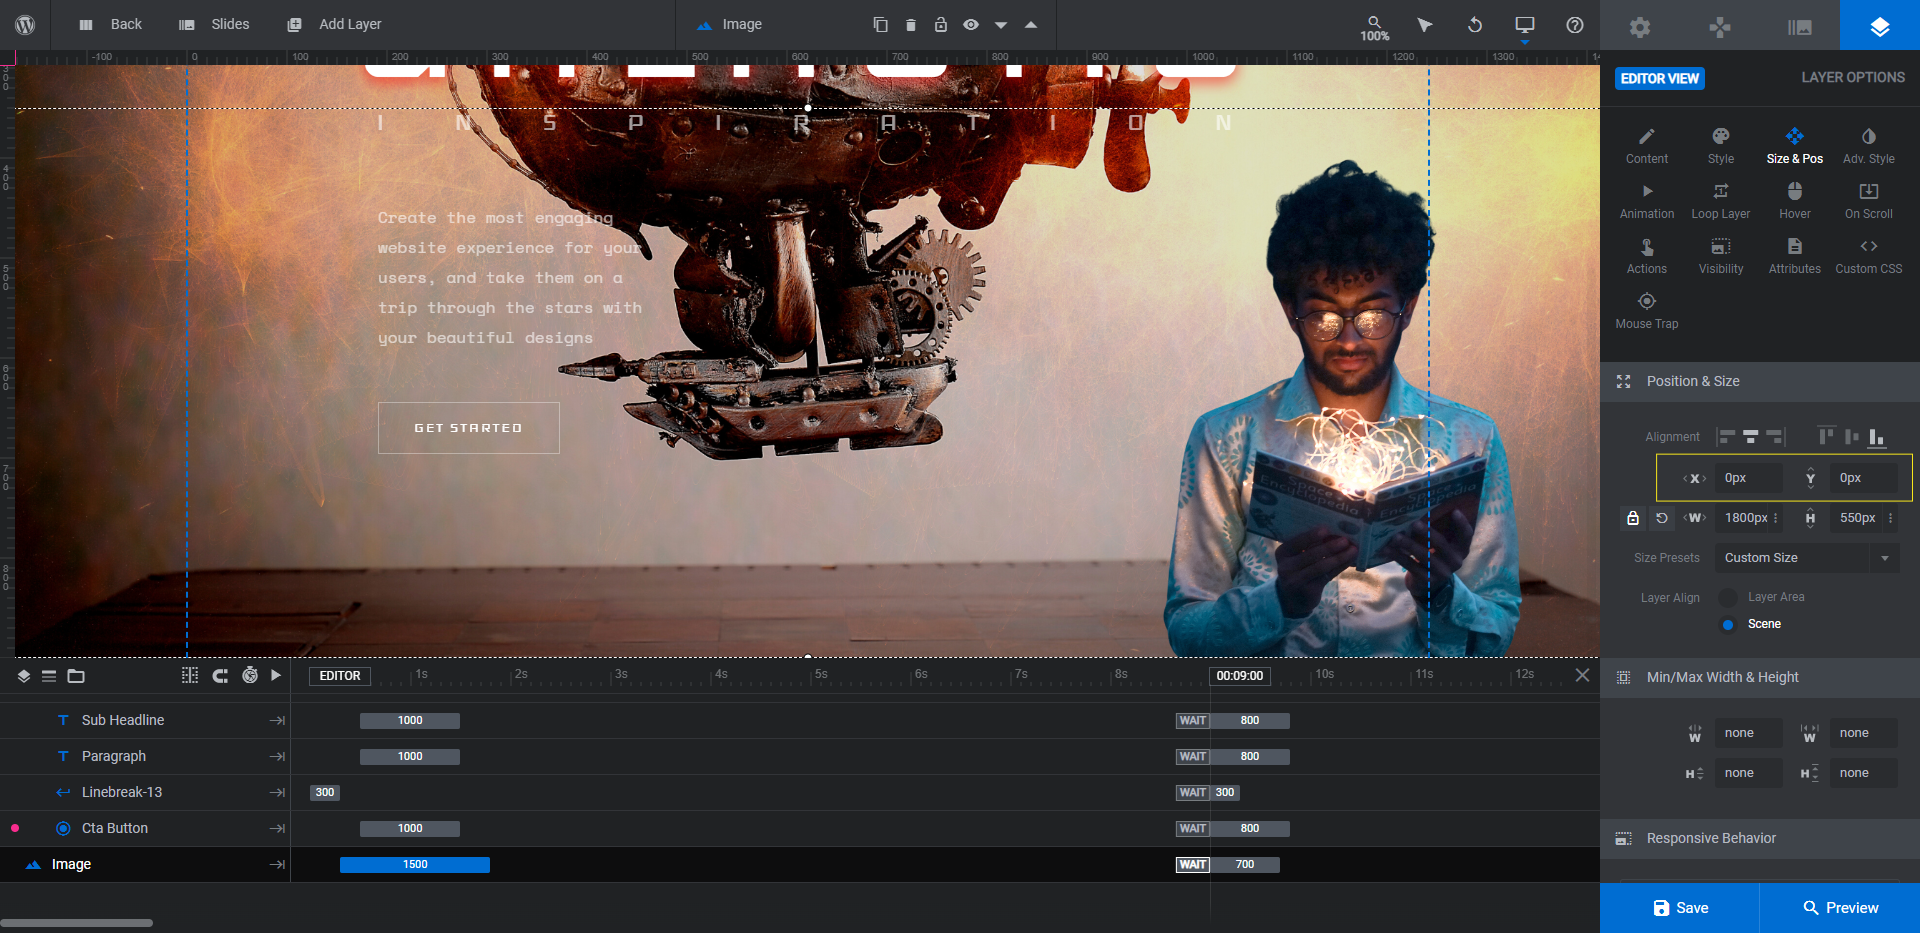Open the Content layer option
This screenshot has width=1920, height=933.
coord(1647,146)
